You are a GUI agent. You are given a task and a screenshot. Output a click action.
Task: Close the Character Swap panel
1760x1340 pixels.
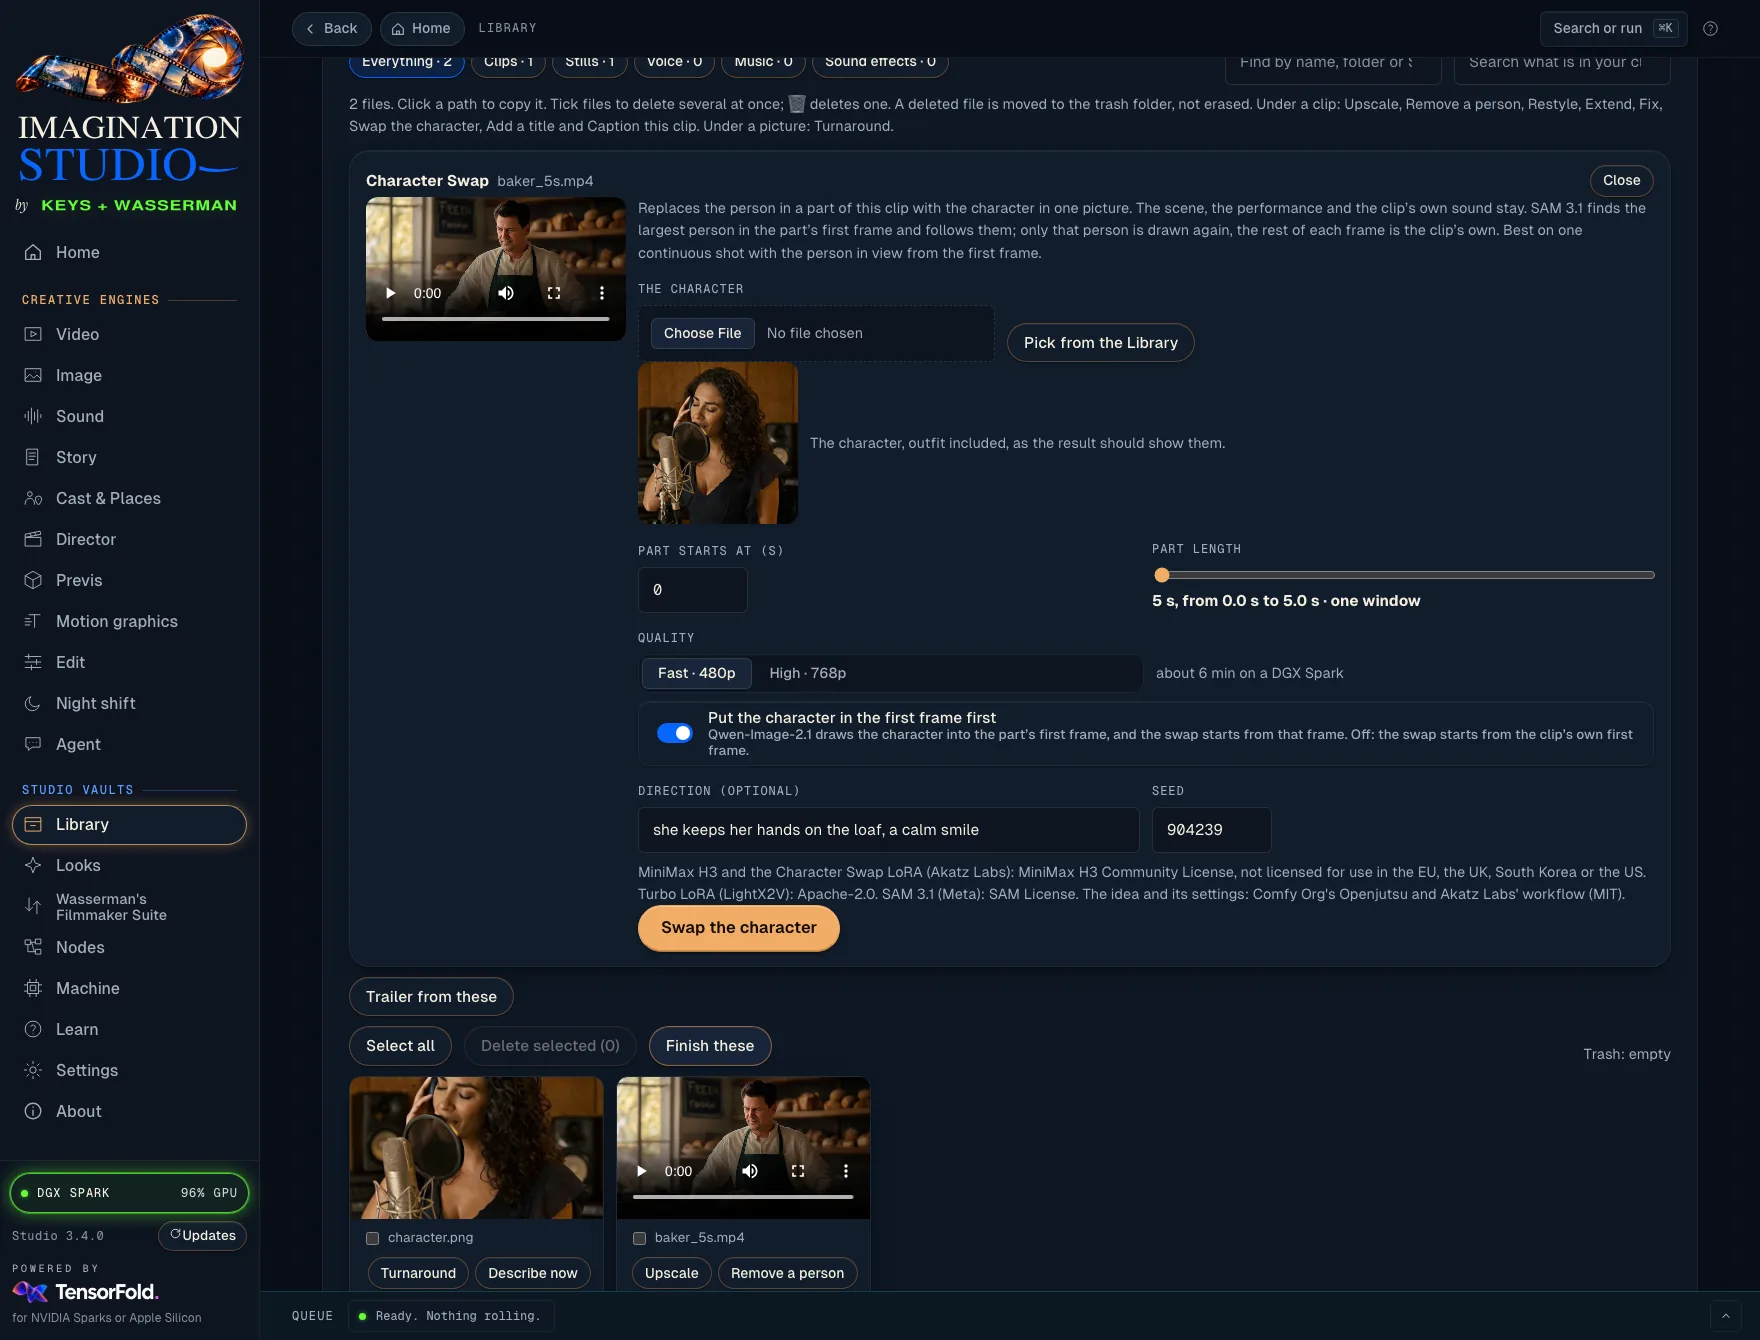tap(1622, 180)
